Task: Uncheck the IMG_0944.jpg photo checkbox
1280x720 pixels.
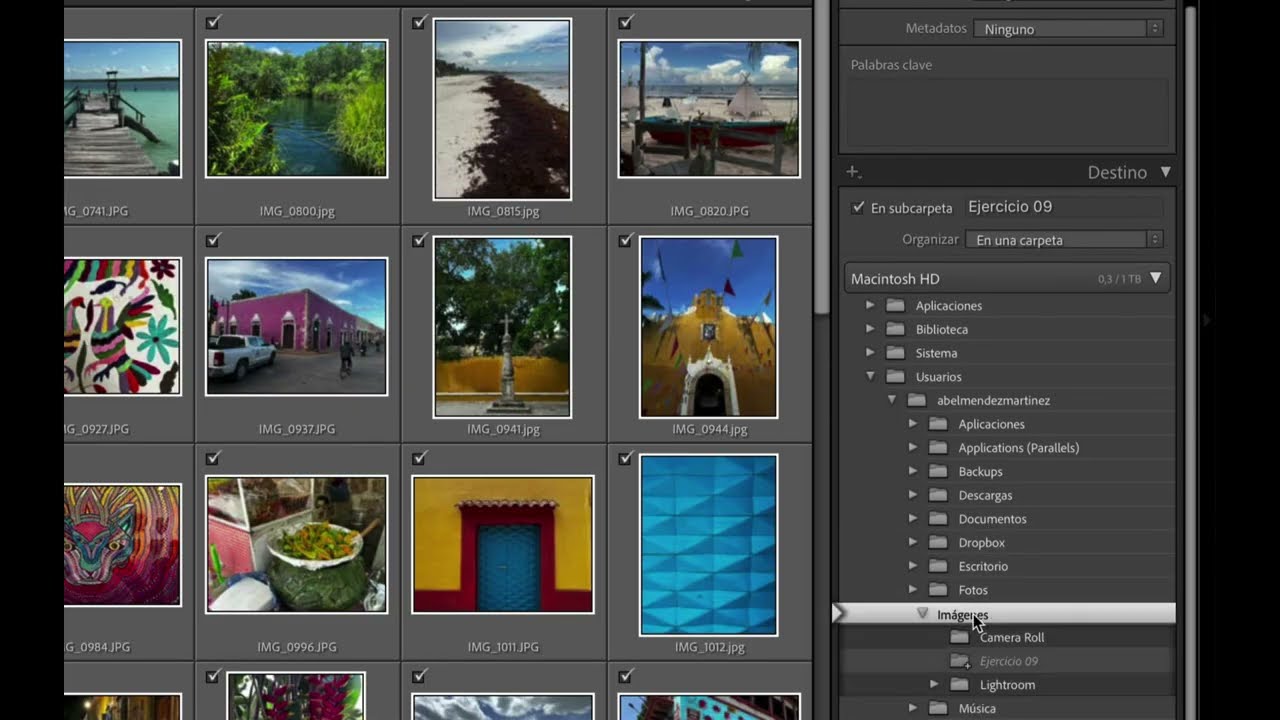Action: (625, 240)
